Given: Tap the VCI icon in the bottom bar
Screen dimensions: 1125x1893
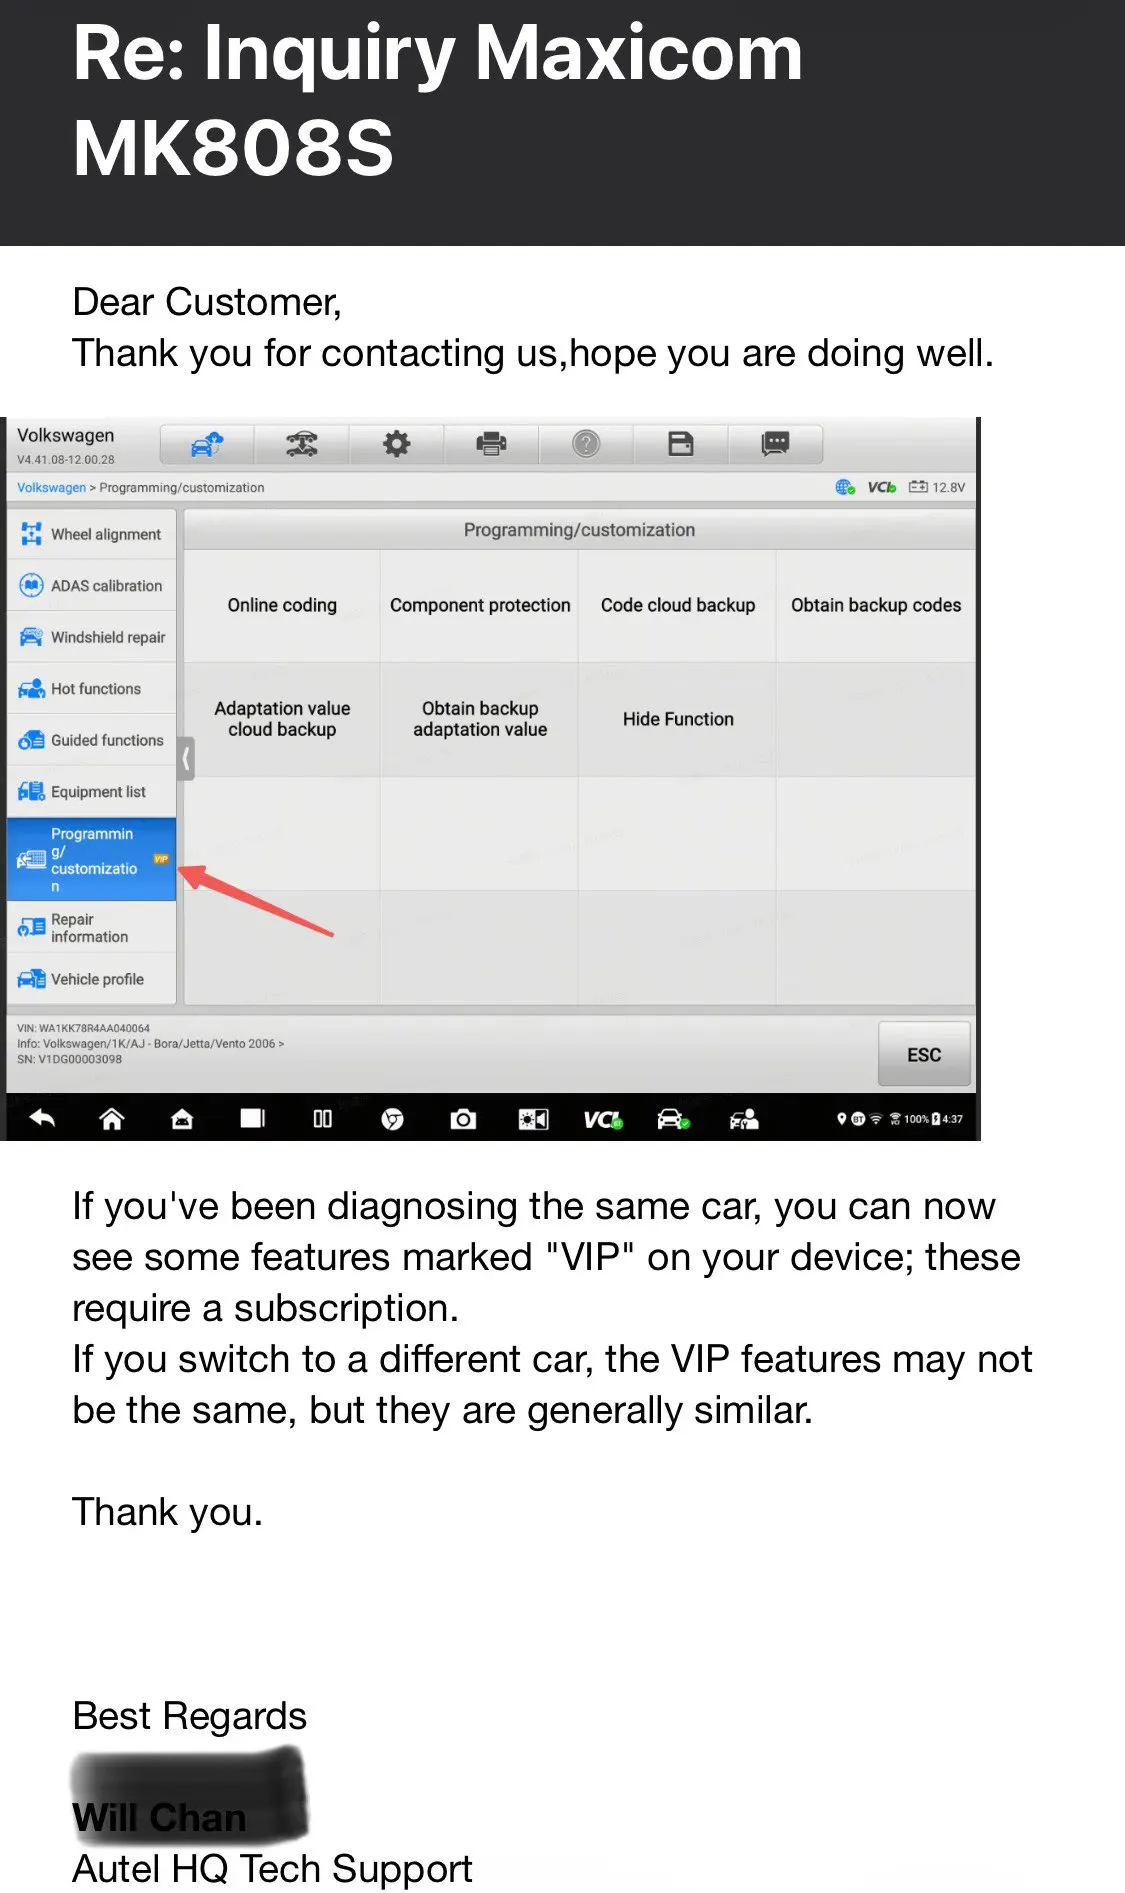Looking at the screenshot, I should pos(603,1119).
